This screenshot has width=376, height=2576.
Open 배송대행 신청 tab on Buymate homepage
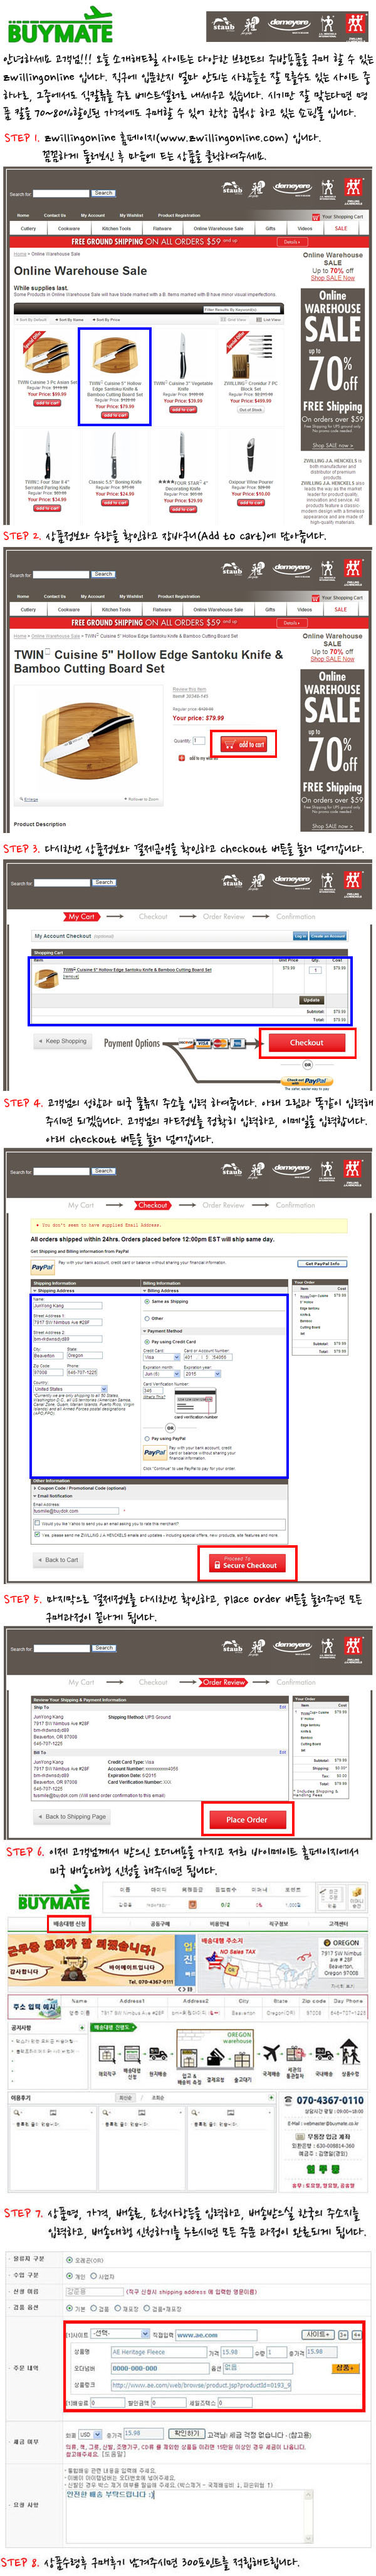pos(70,1923)
